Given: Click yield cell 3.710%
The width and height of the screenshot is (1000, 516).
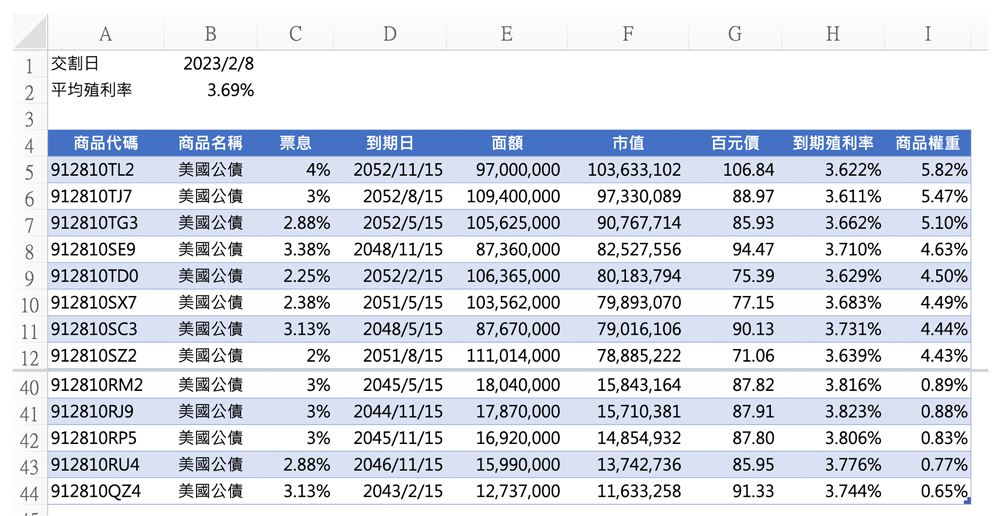Looking at the screenshot, I should (833, 249).
